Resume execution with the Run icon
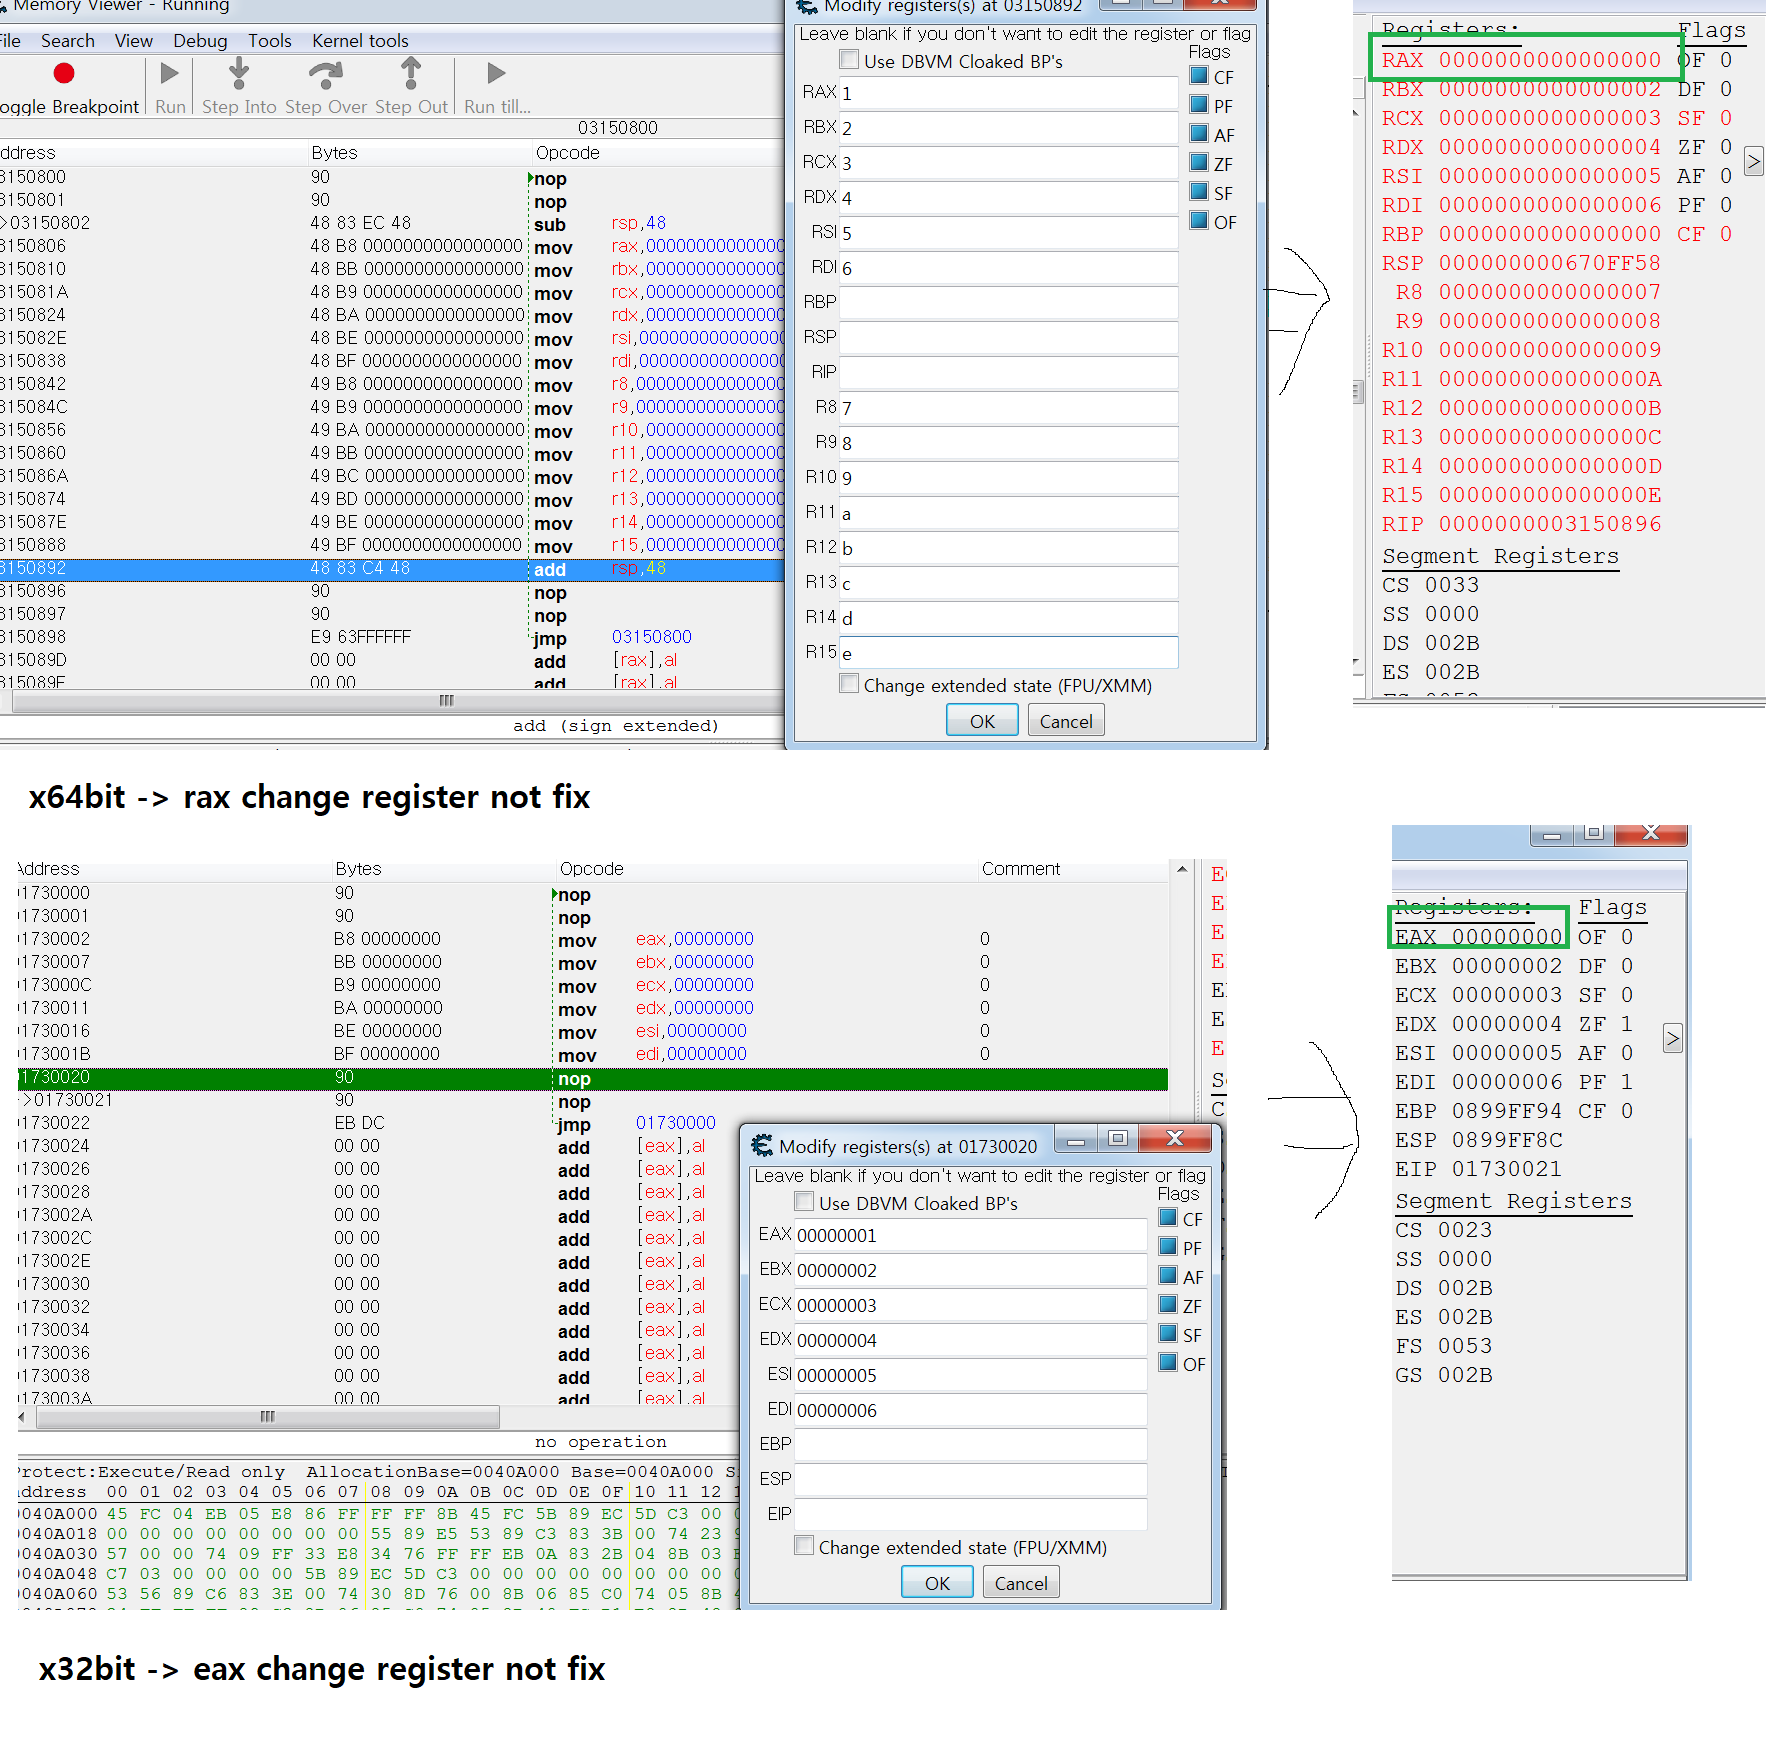 pyautogui.click(x=167, y=72)
